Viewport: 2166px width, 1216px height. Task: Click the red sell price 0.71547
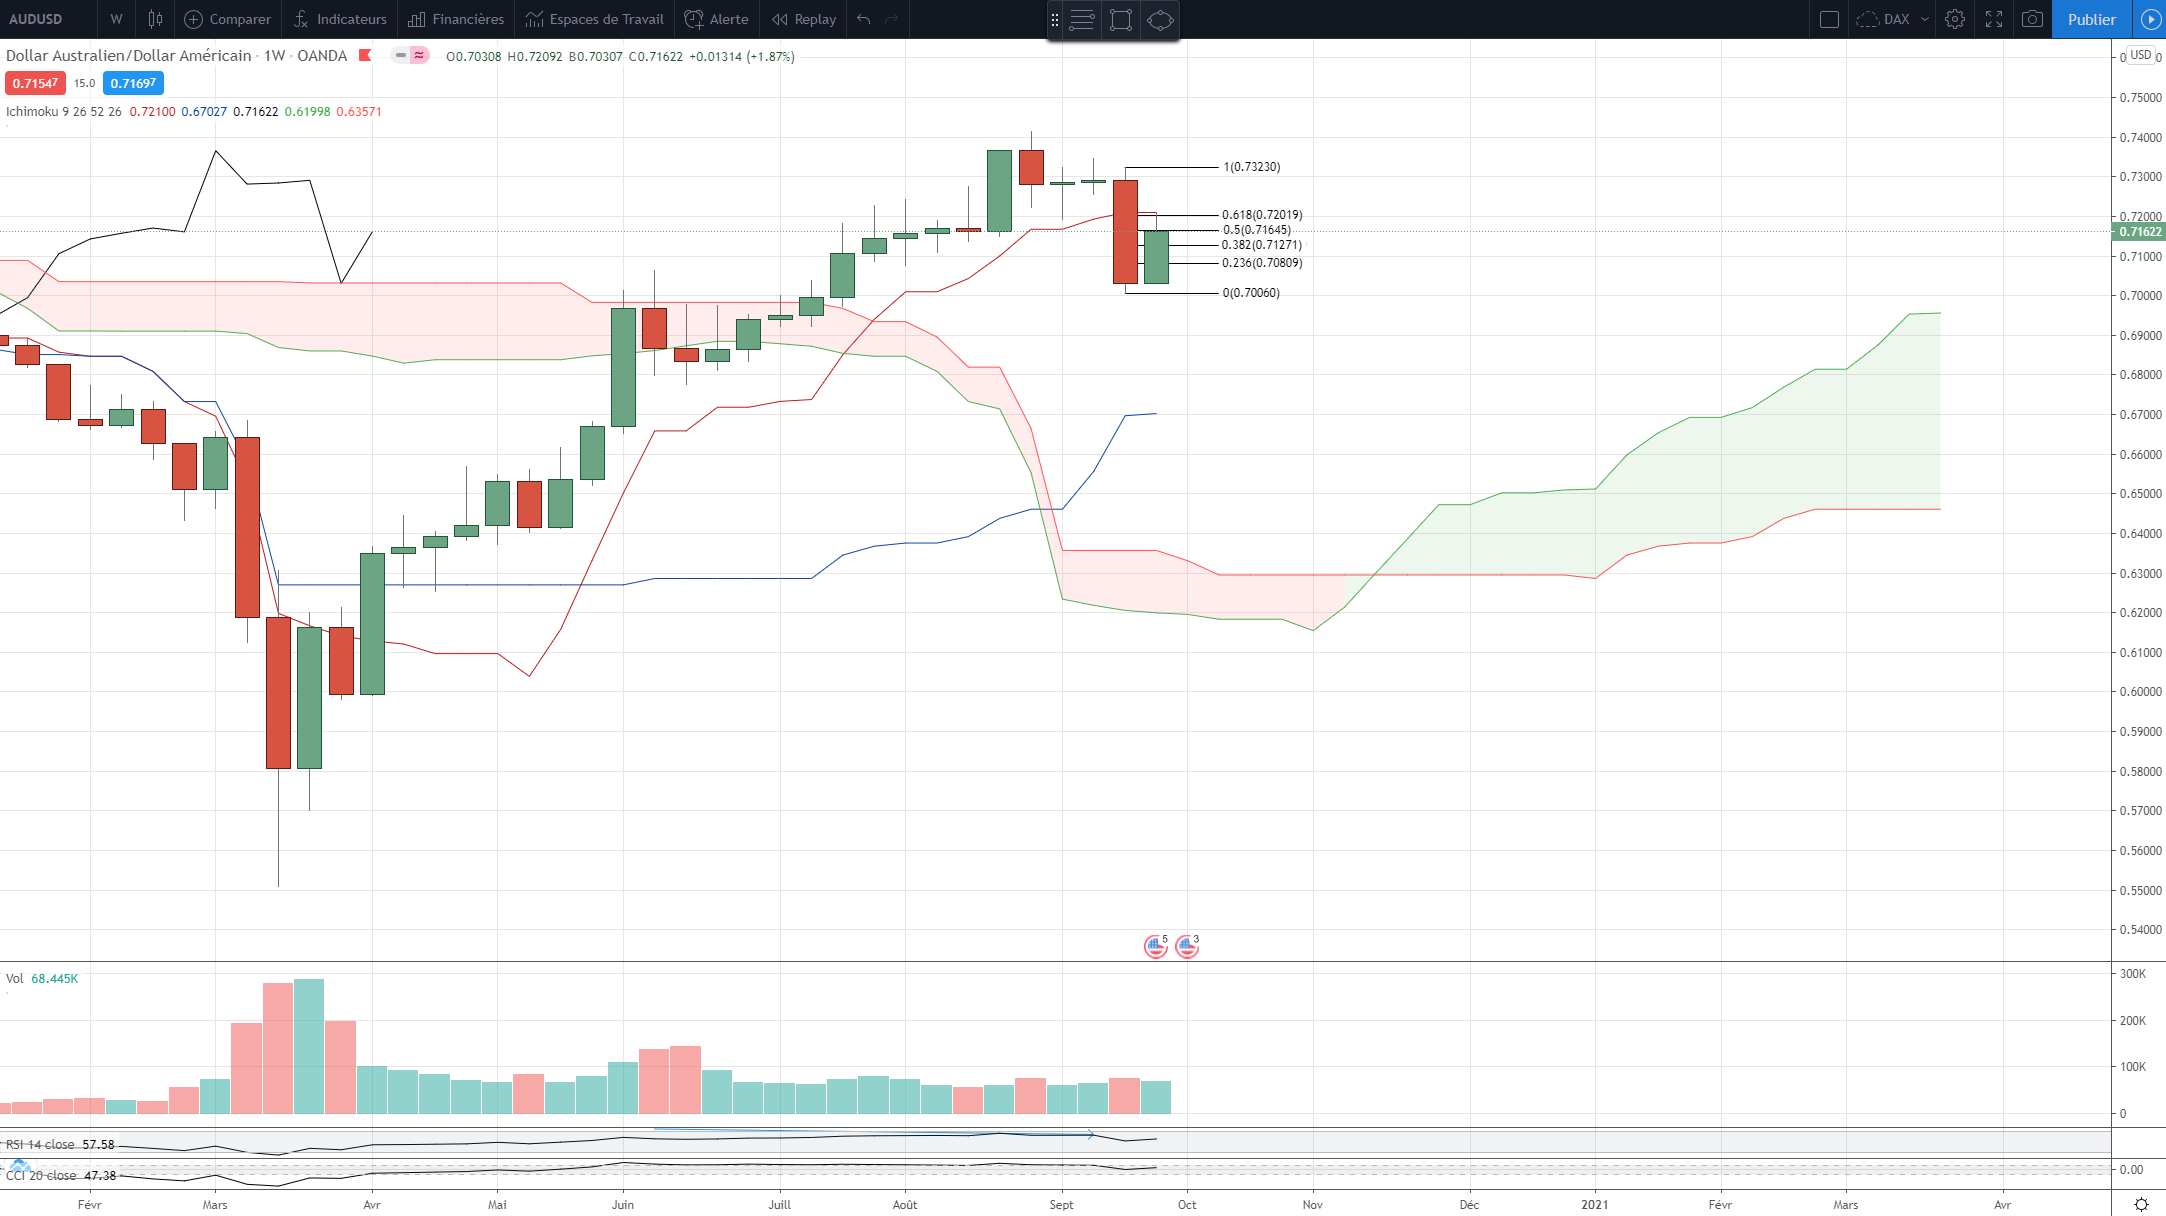point(36,83)
